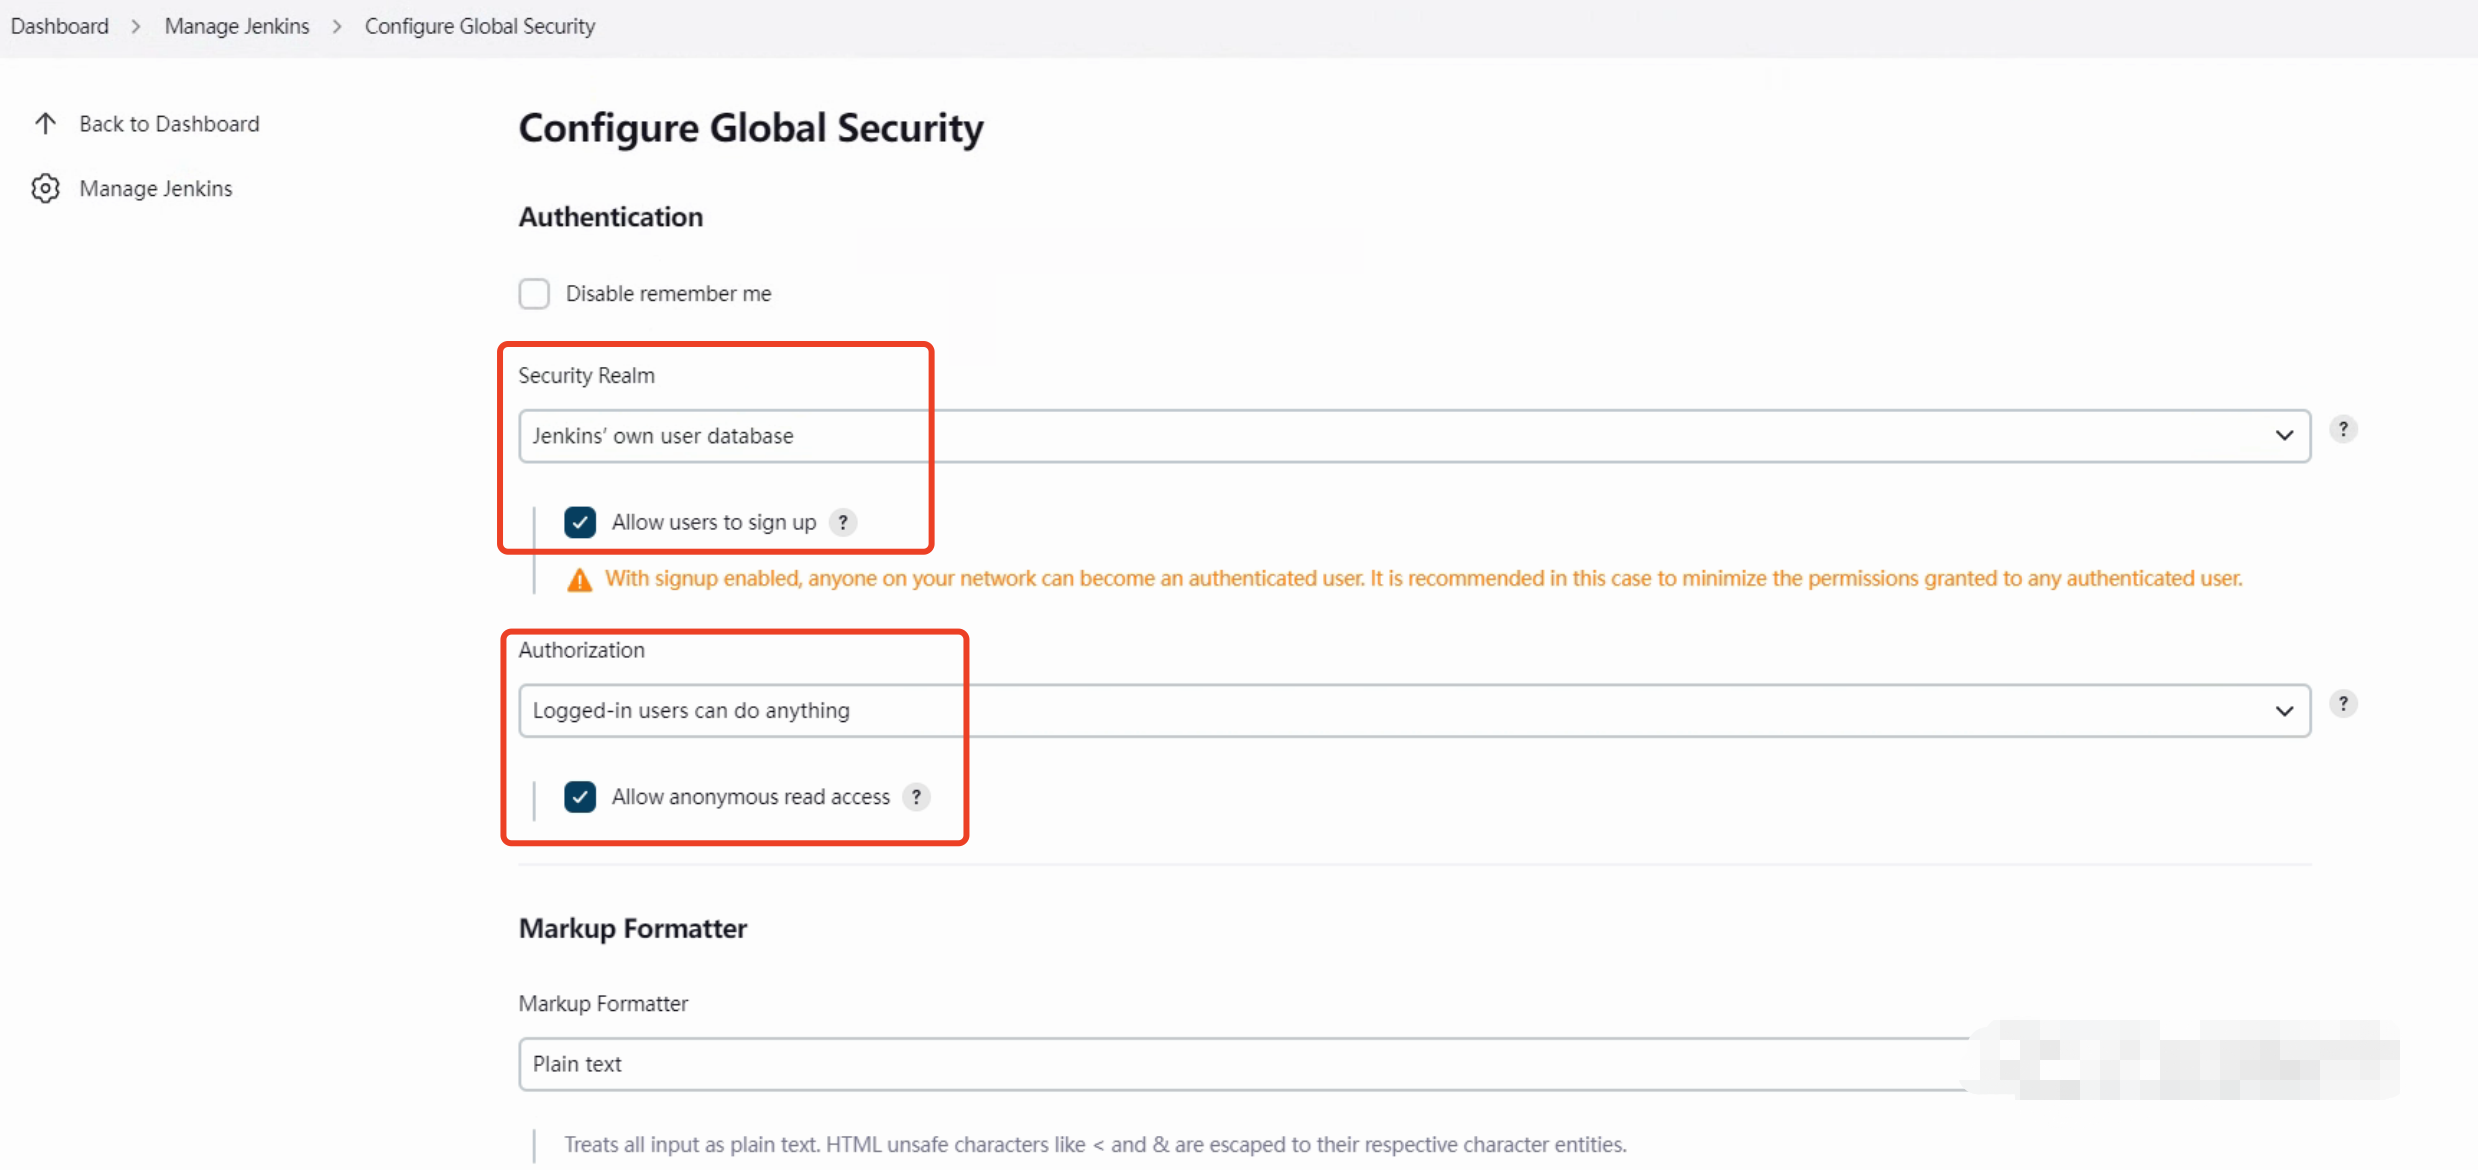Screen dimensions: 2478x1170
Task: Enable the Disable remember me checkbox
Action: click(534, 294)
